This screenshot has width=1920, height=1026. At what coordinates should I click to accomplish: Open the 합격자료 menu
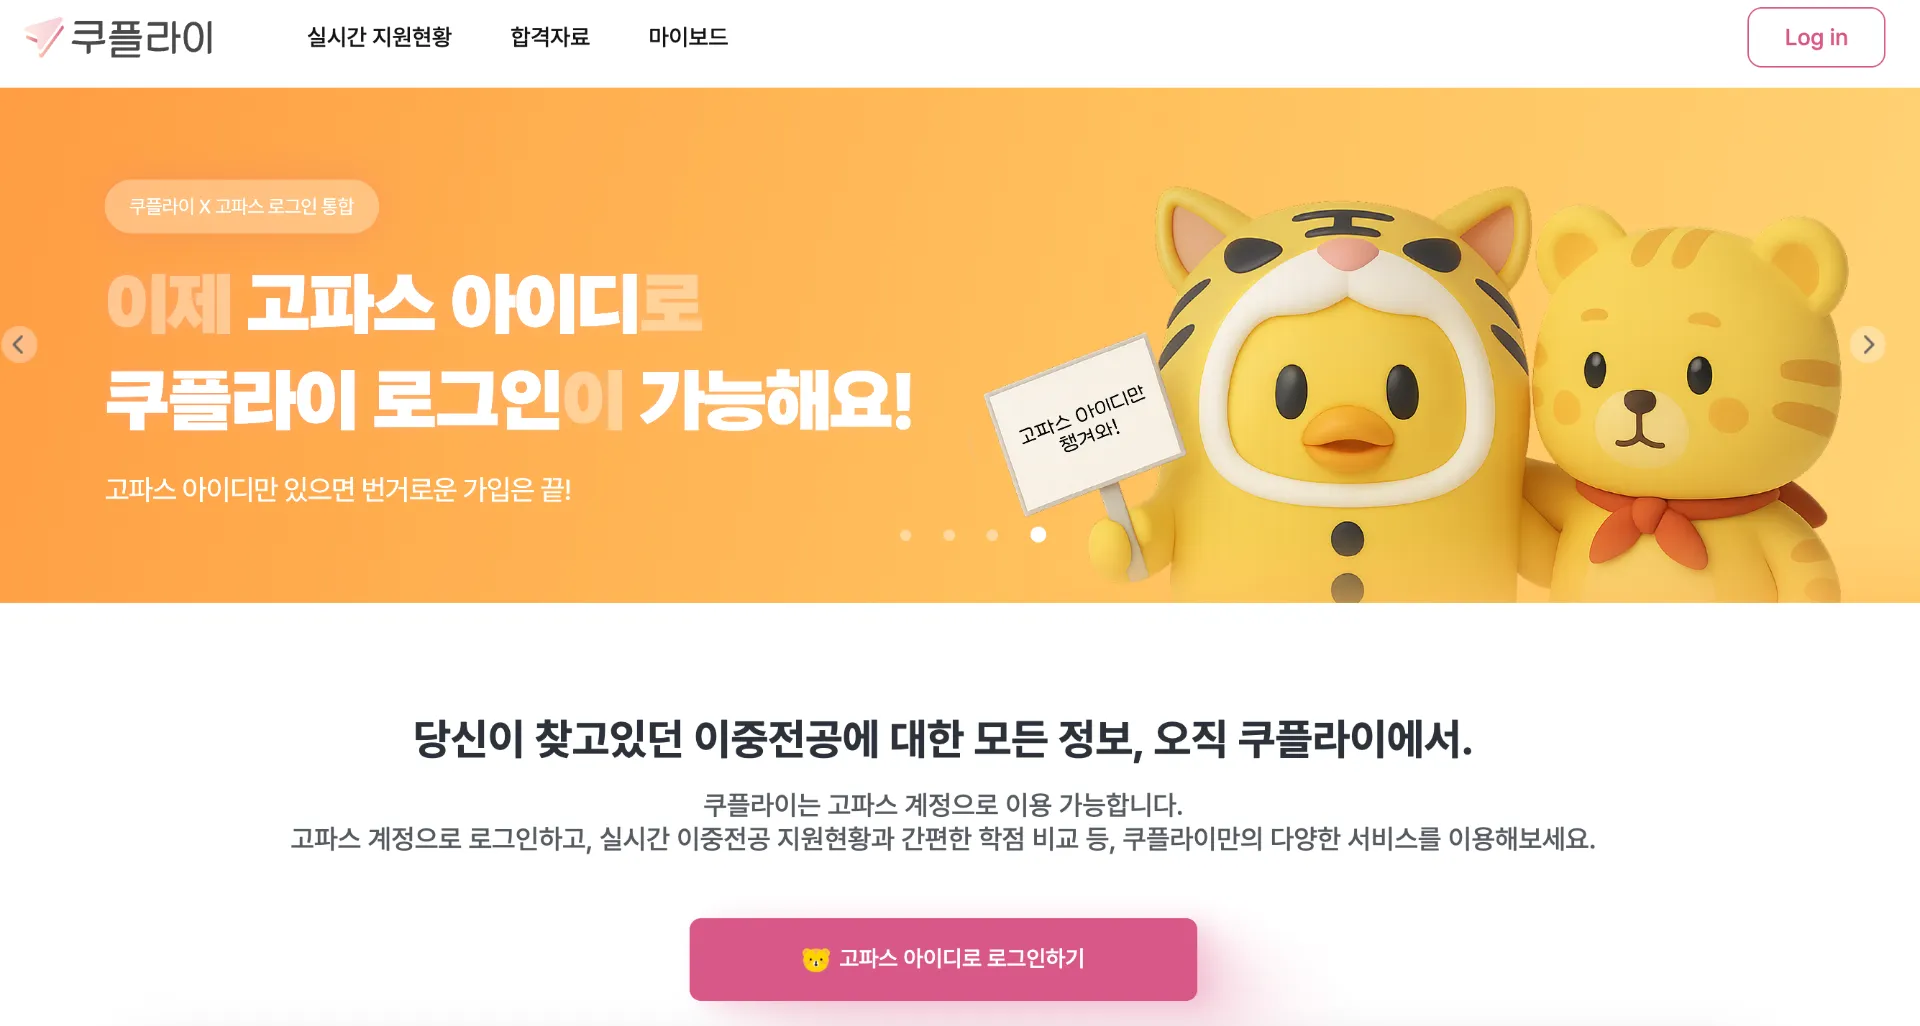pyautogui.click(x=550, y=37)
